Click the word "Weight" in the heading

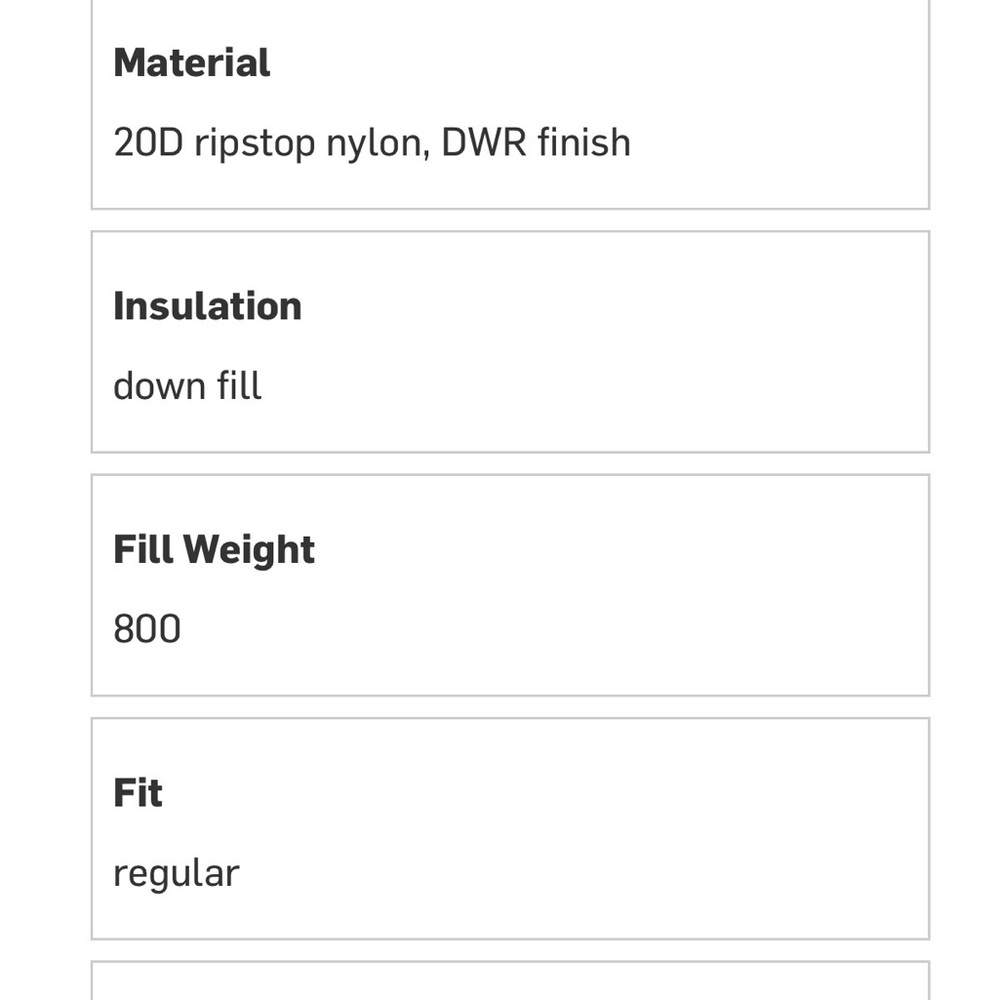tap(249, 549)
